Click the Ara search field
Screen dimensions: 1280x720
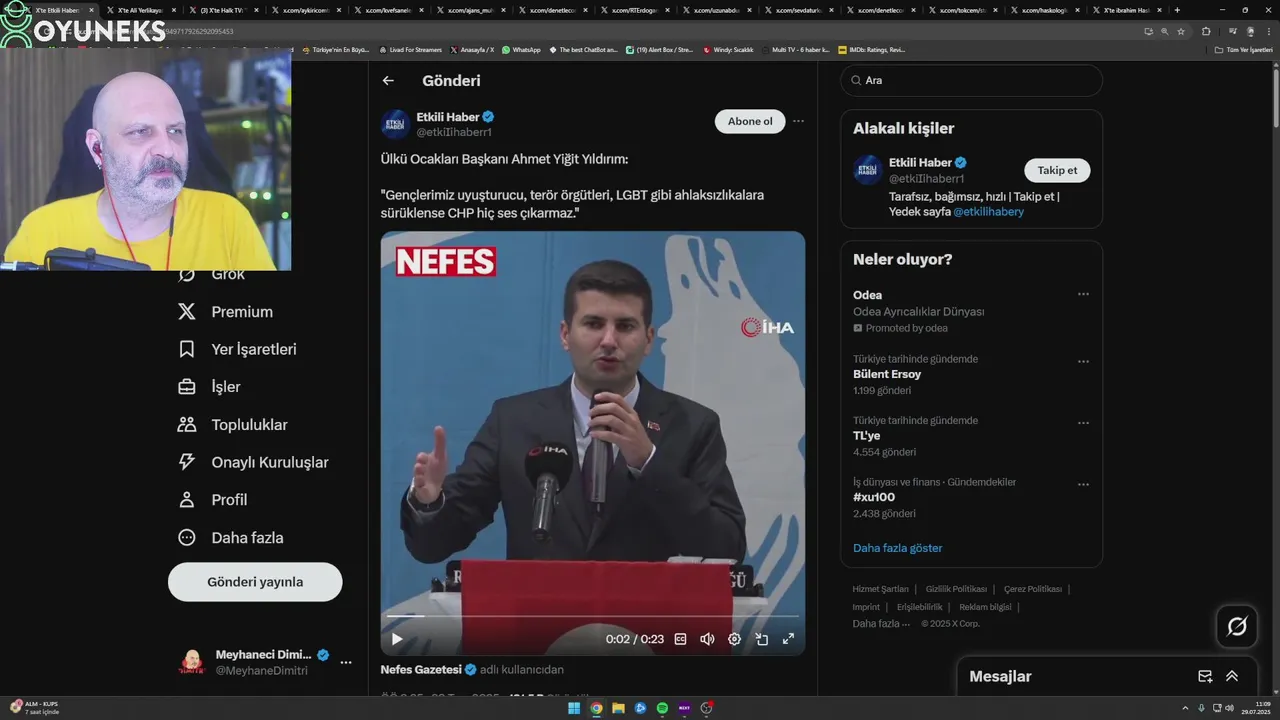pyautogui.click(x=971, y=80)
